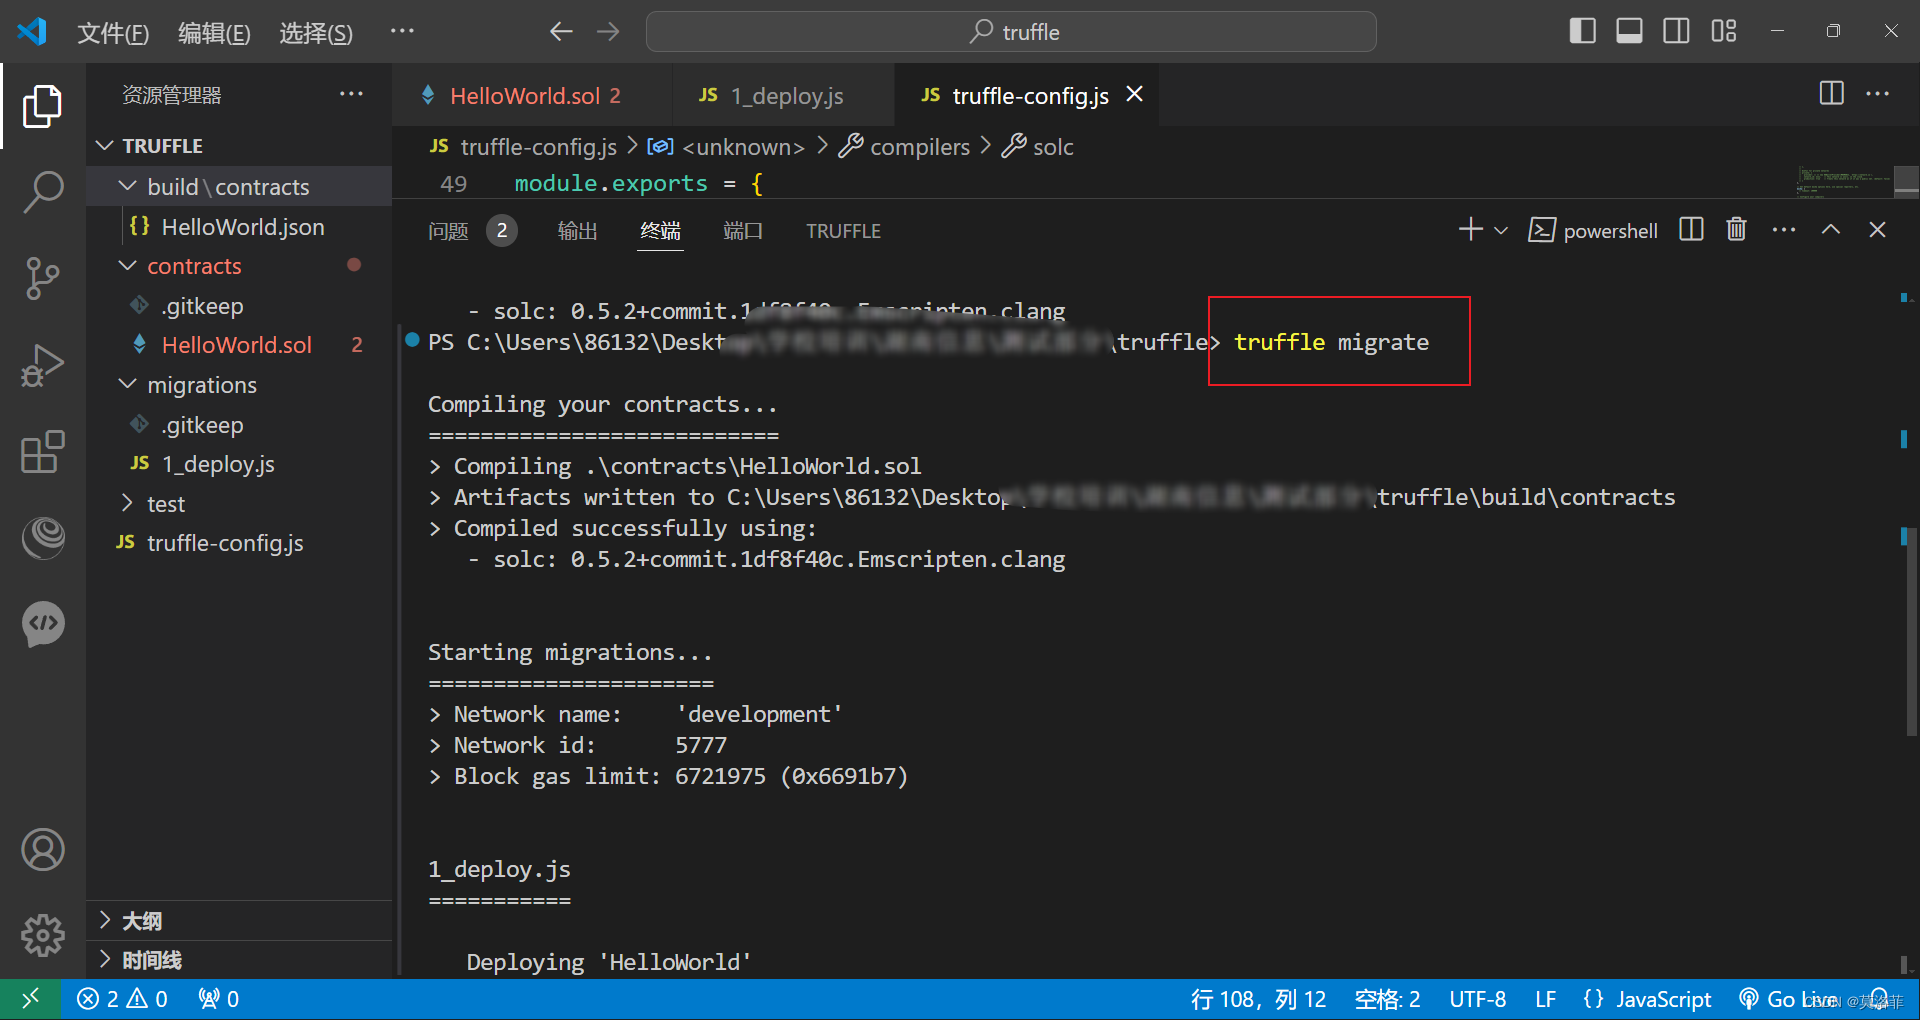Image resolution: width=1920 pixels, height=1020 pixels.
Task: Split the terminal panel
Action: (1691, 230)
